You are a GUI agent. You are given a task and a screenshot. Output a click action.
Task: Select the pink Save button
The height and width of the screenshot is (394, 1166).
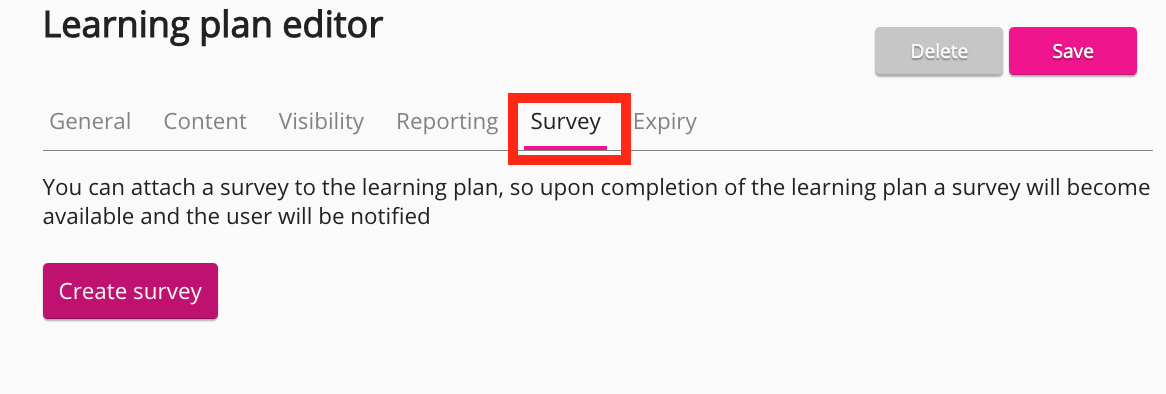1072,51
